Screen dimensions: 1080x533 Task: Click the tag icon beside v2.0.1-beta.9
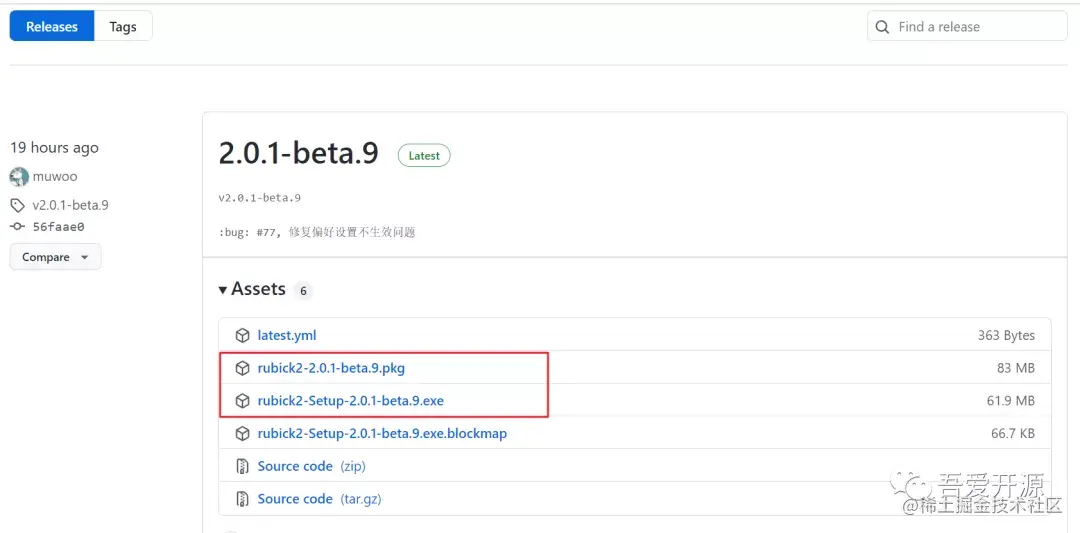[x=17, y=205]
